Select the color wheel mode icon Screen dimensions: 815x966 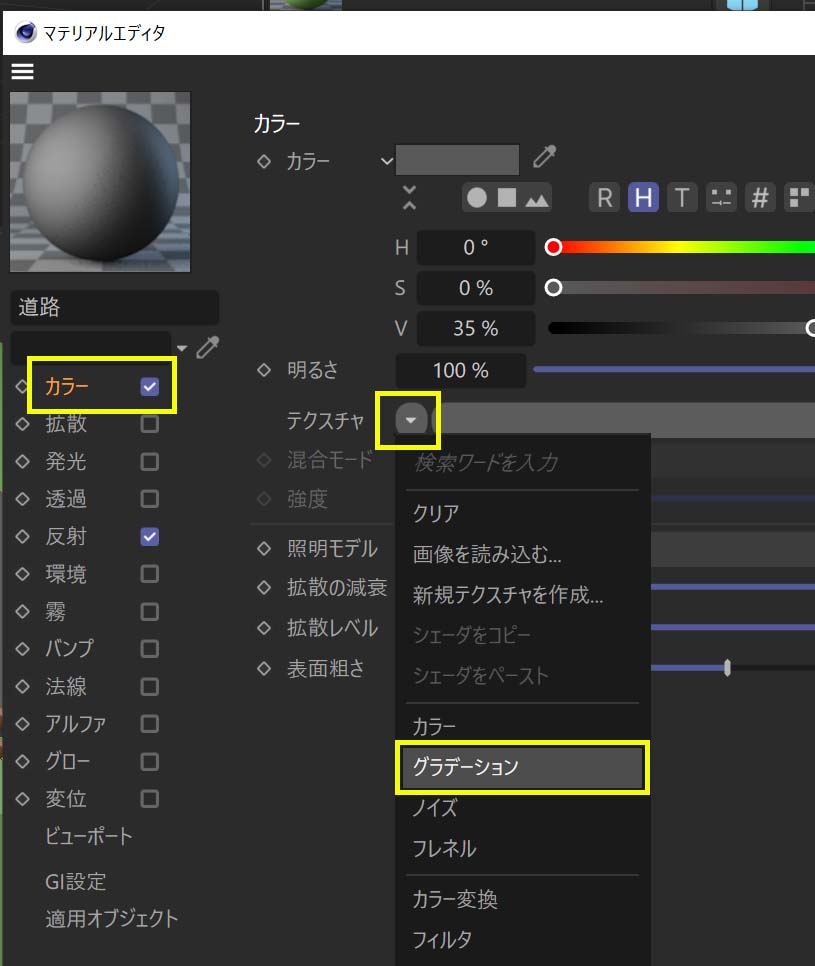pyautogui.click(x=477, y=198)
